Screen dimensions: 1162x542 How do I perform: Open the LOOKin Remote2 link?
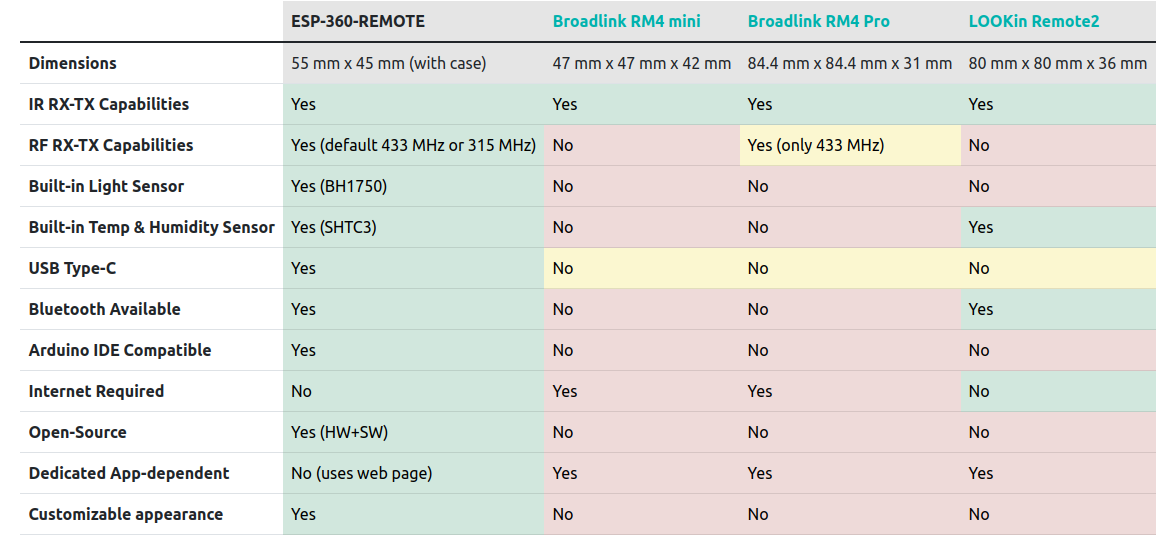coord(1034,22)
